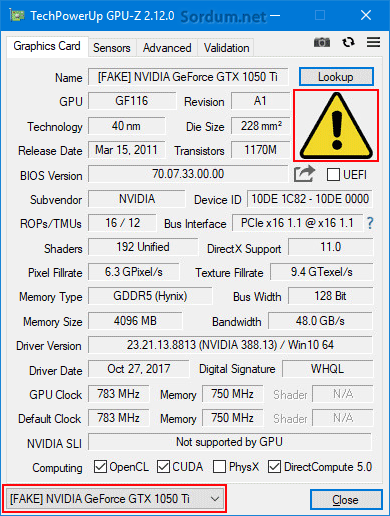The width and height of the screenshot is (390, 516).
Task: Click the Release Date field Mar 15, 2011
Action: 126,150
